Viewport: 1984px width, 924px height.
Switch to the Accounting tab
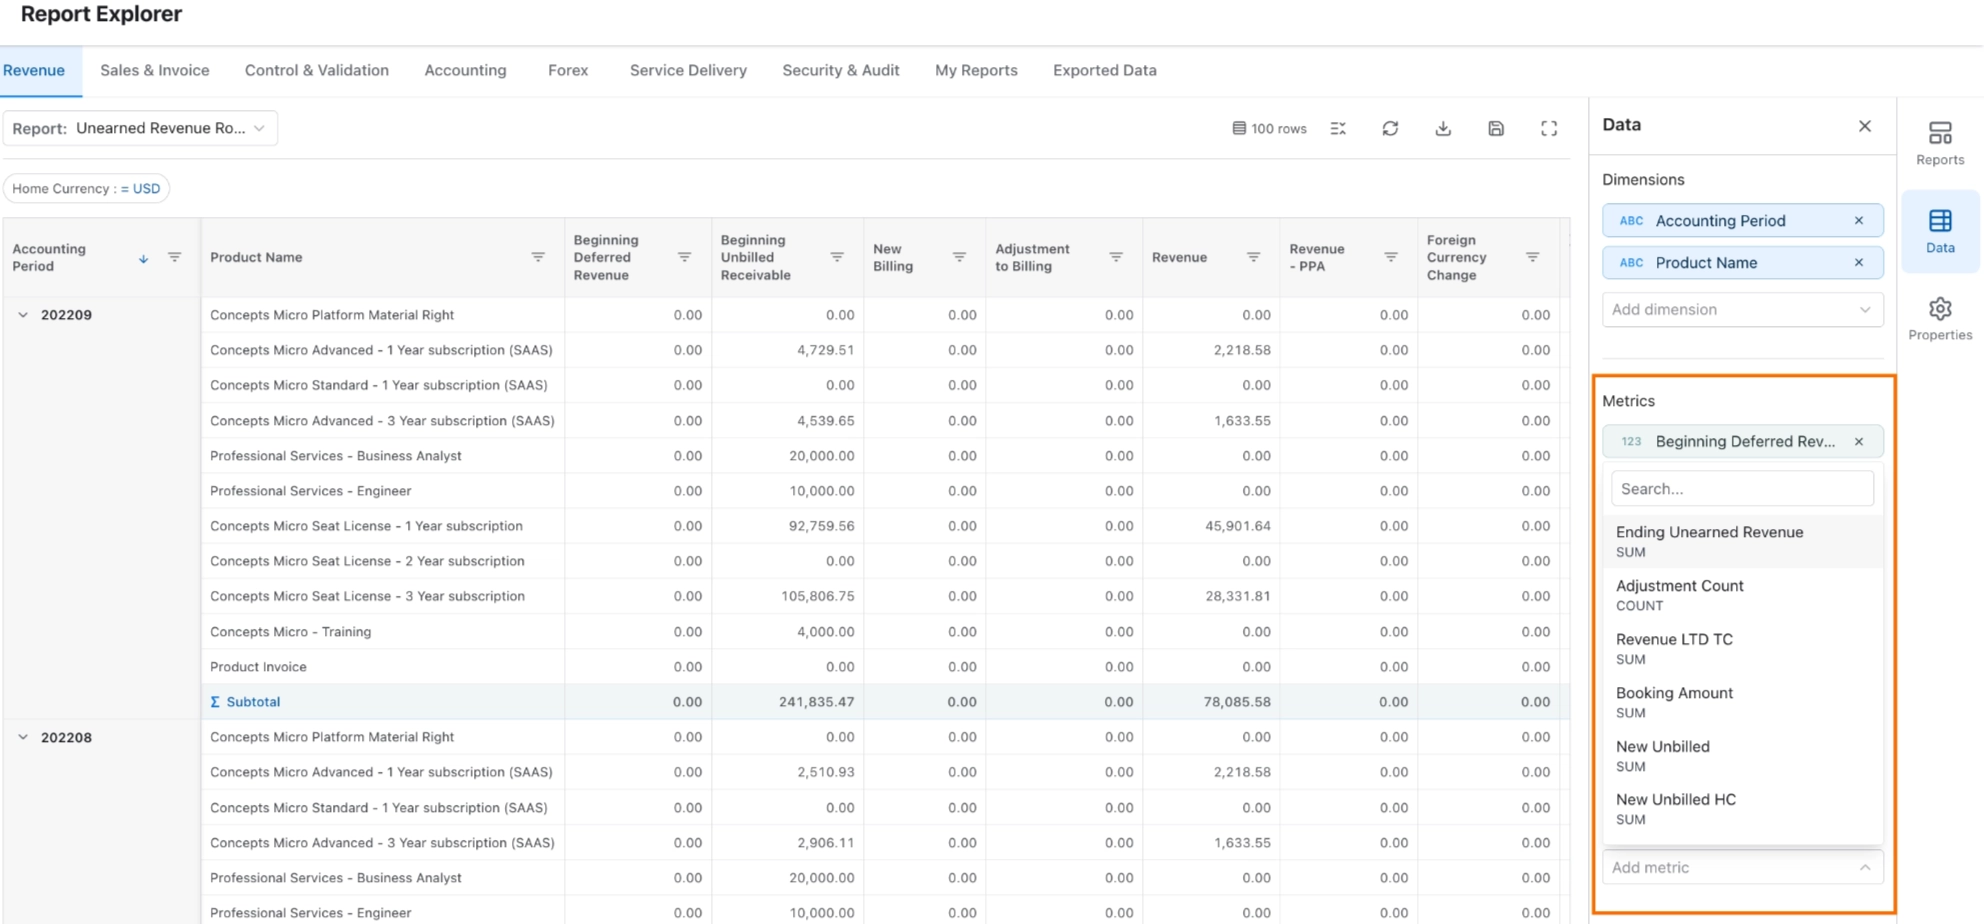tap(465, 70)
